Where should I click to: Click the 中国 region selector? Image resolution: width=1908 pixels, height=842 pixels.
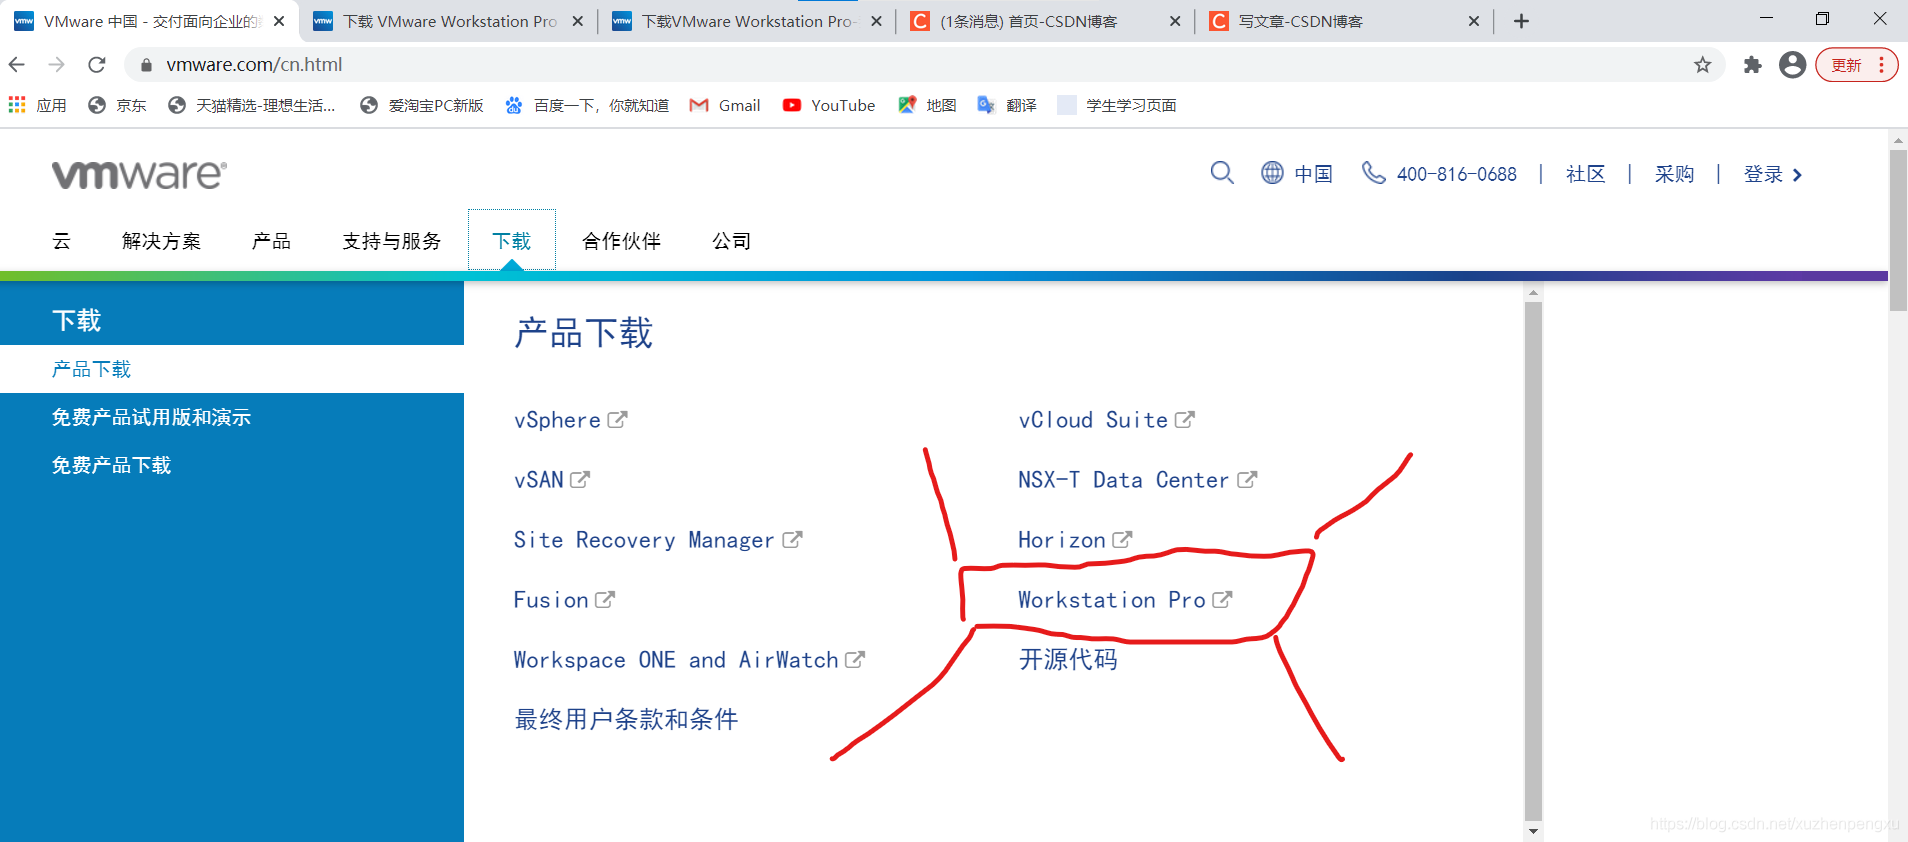1313,174
